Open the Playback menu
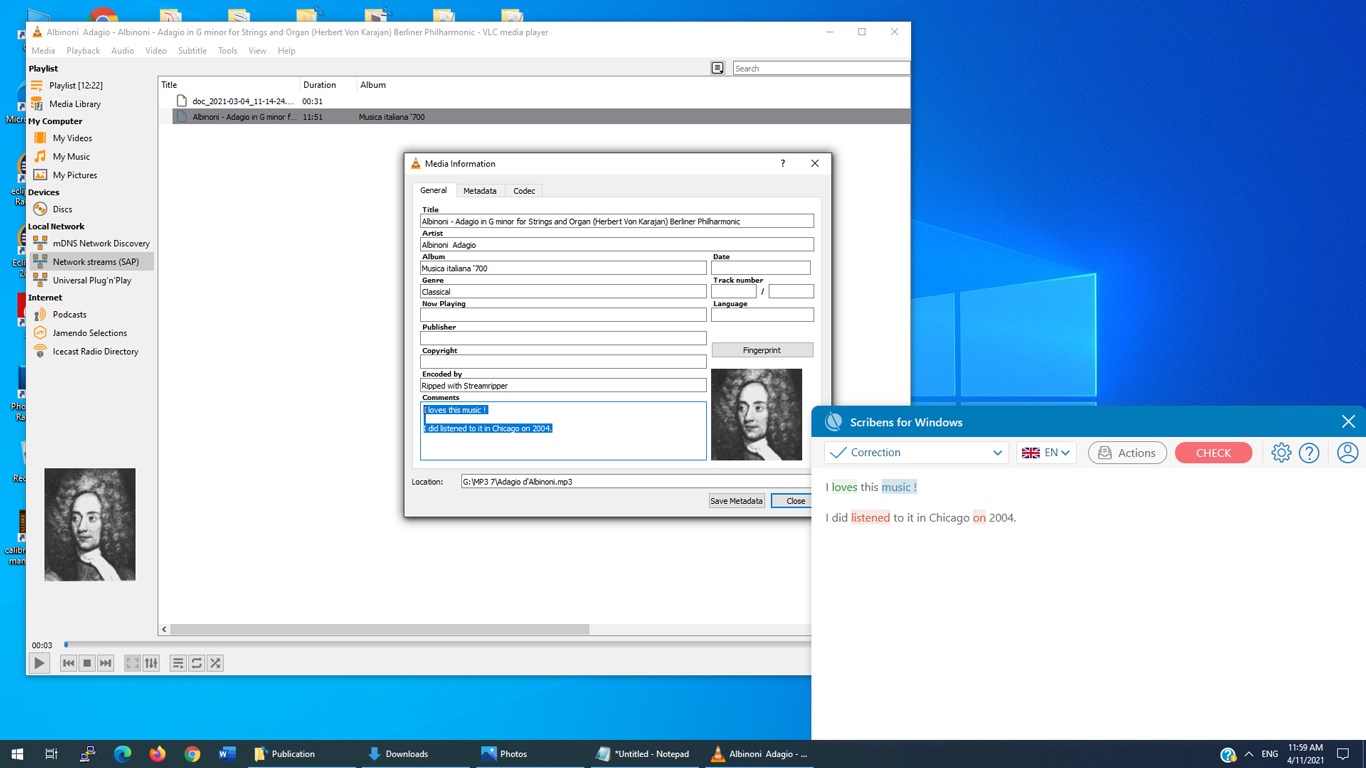The width and height of the screenshot is (1366, 768). point(83,51)
